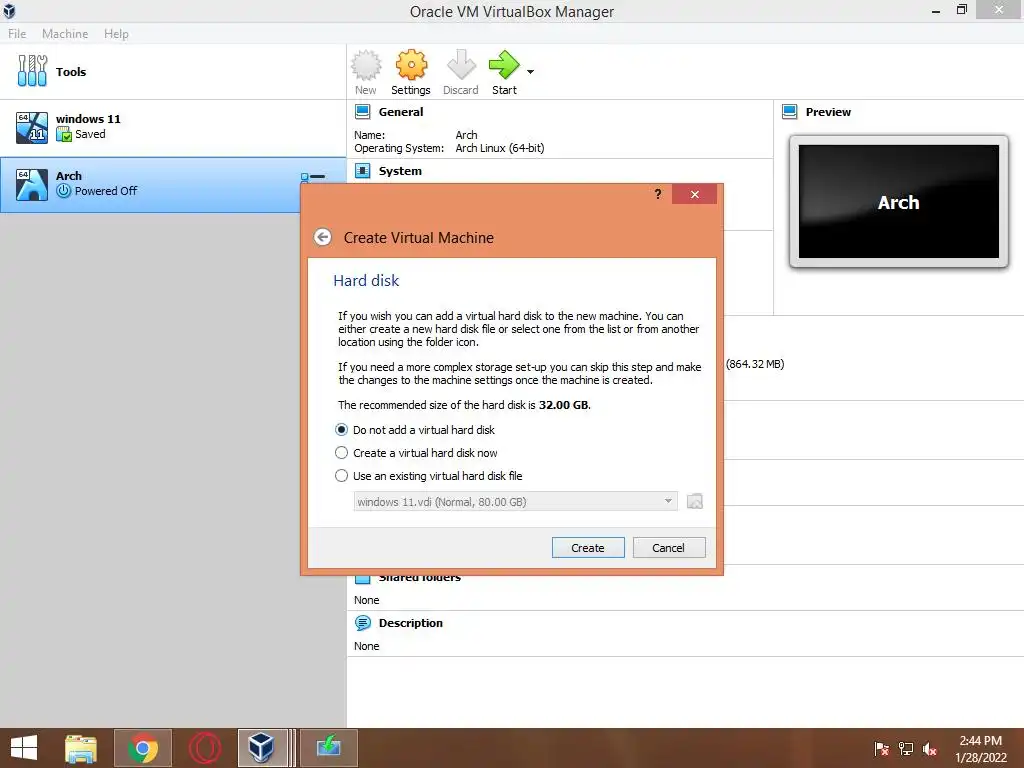Open Settings via the orange gear icon
The width and height of the screenshot is (1024, 768).
click(411, 72)
